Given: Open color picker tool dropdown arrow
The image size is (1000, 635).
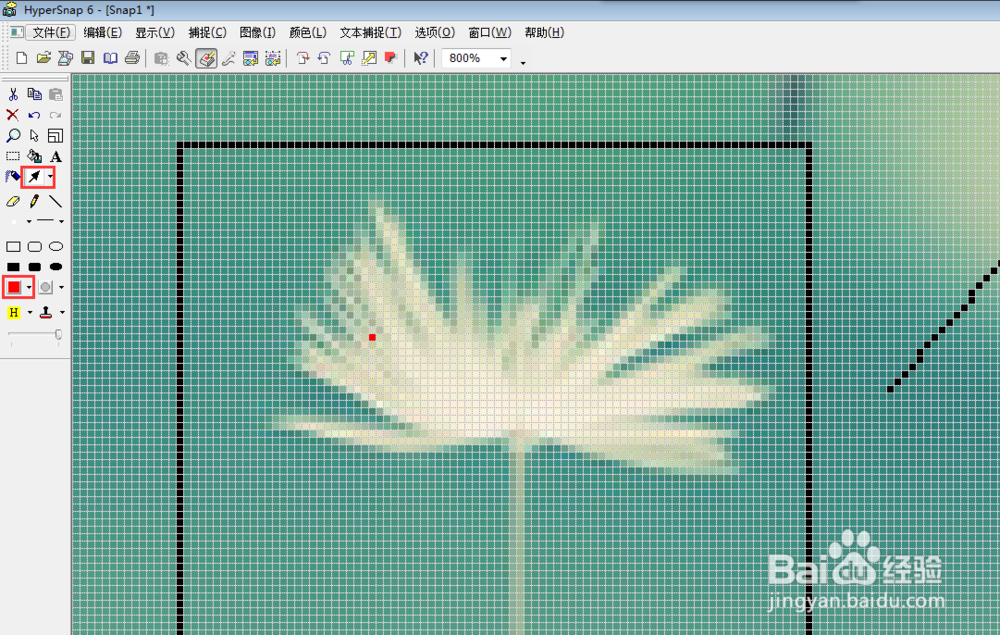Looking at the screenshot, I should [50, 177].
